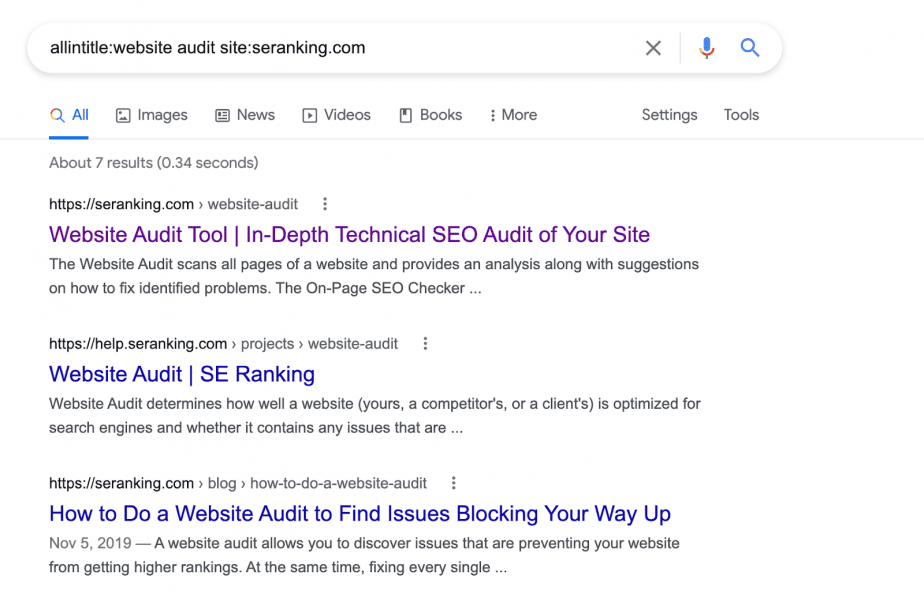Click snippet starting 'The Website Audit scans all pages'
Screen dimensions: 924x605
coord(374,276)
